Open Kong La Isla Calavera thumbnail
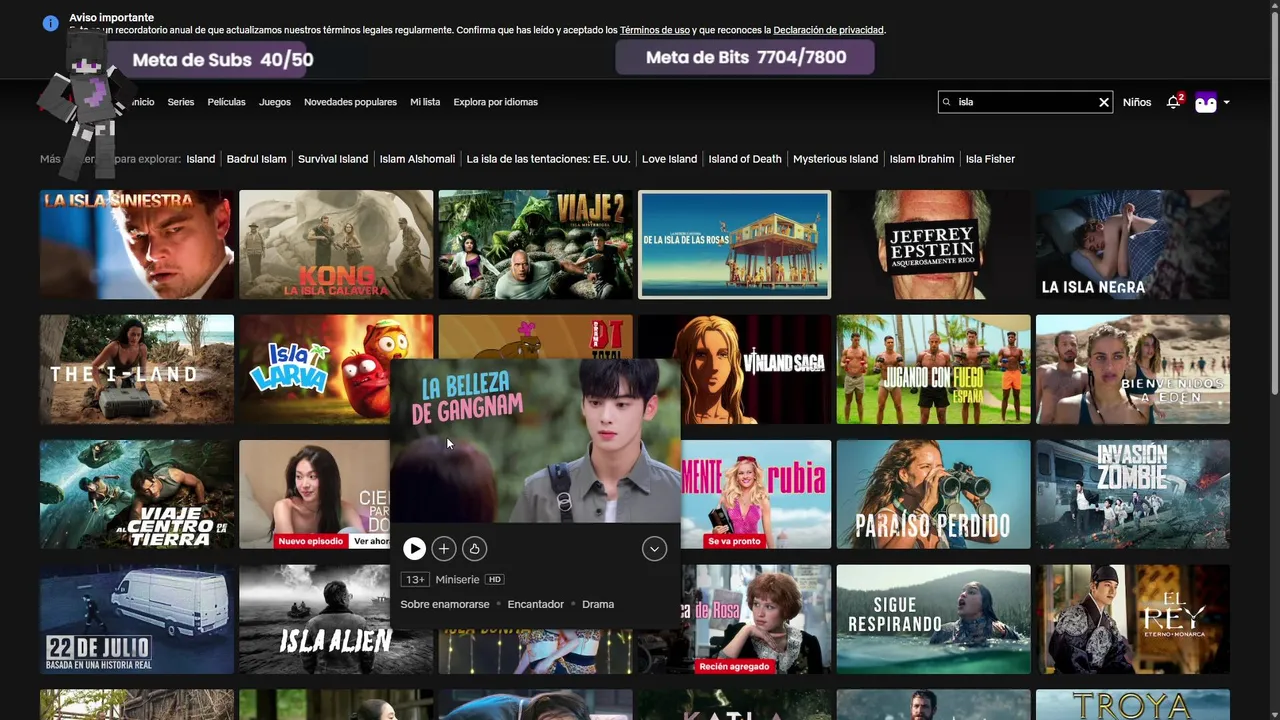 click(x=336, y=245)
